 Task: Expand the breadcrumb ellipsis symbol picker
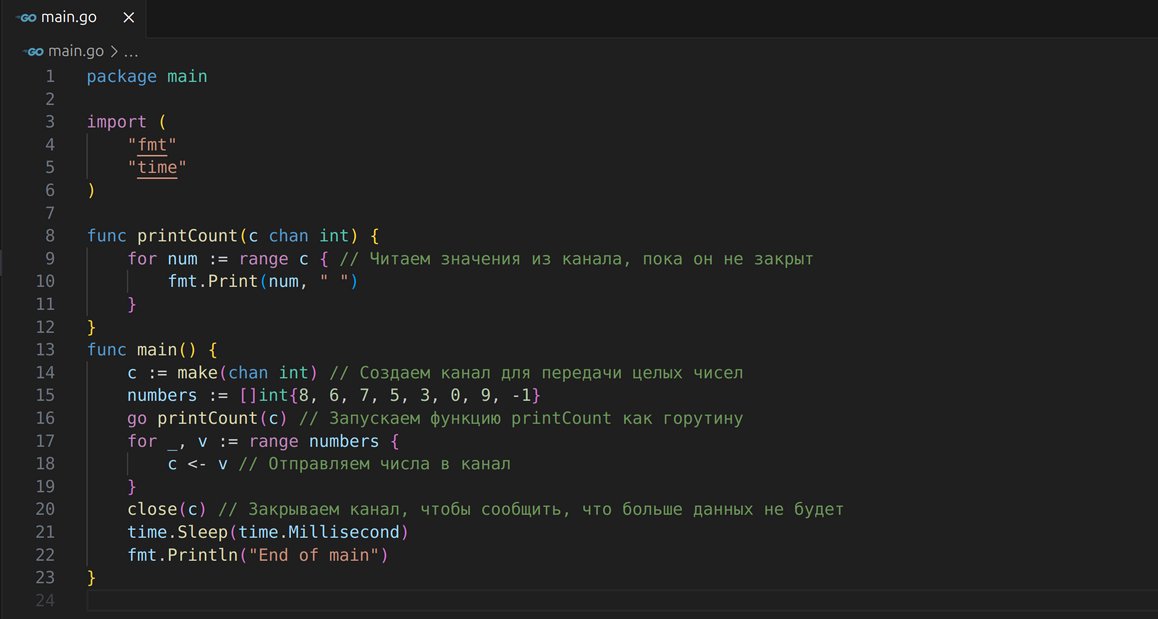click(131, 51)
